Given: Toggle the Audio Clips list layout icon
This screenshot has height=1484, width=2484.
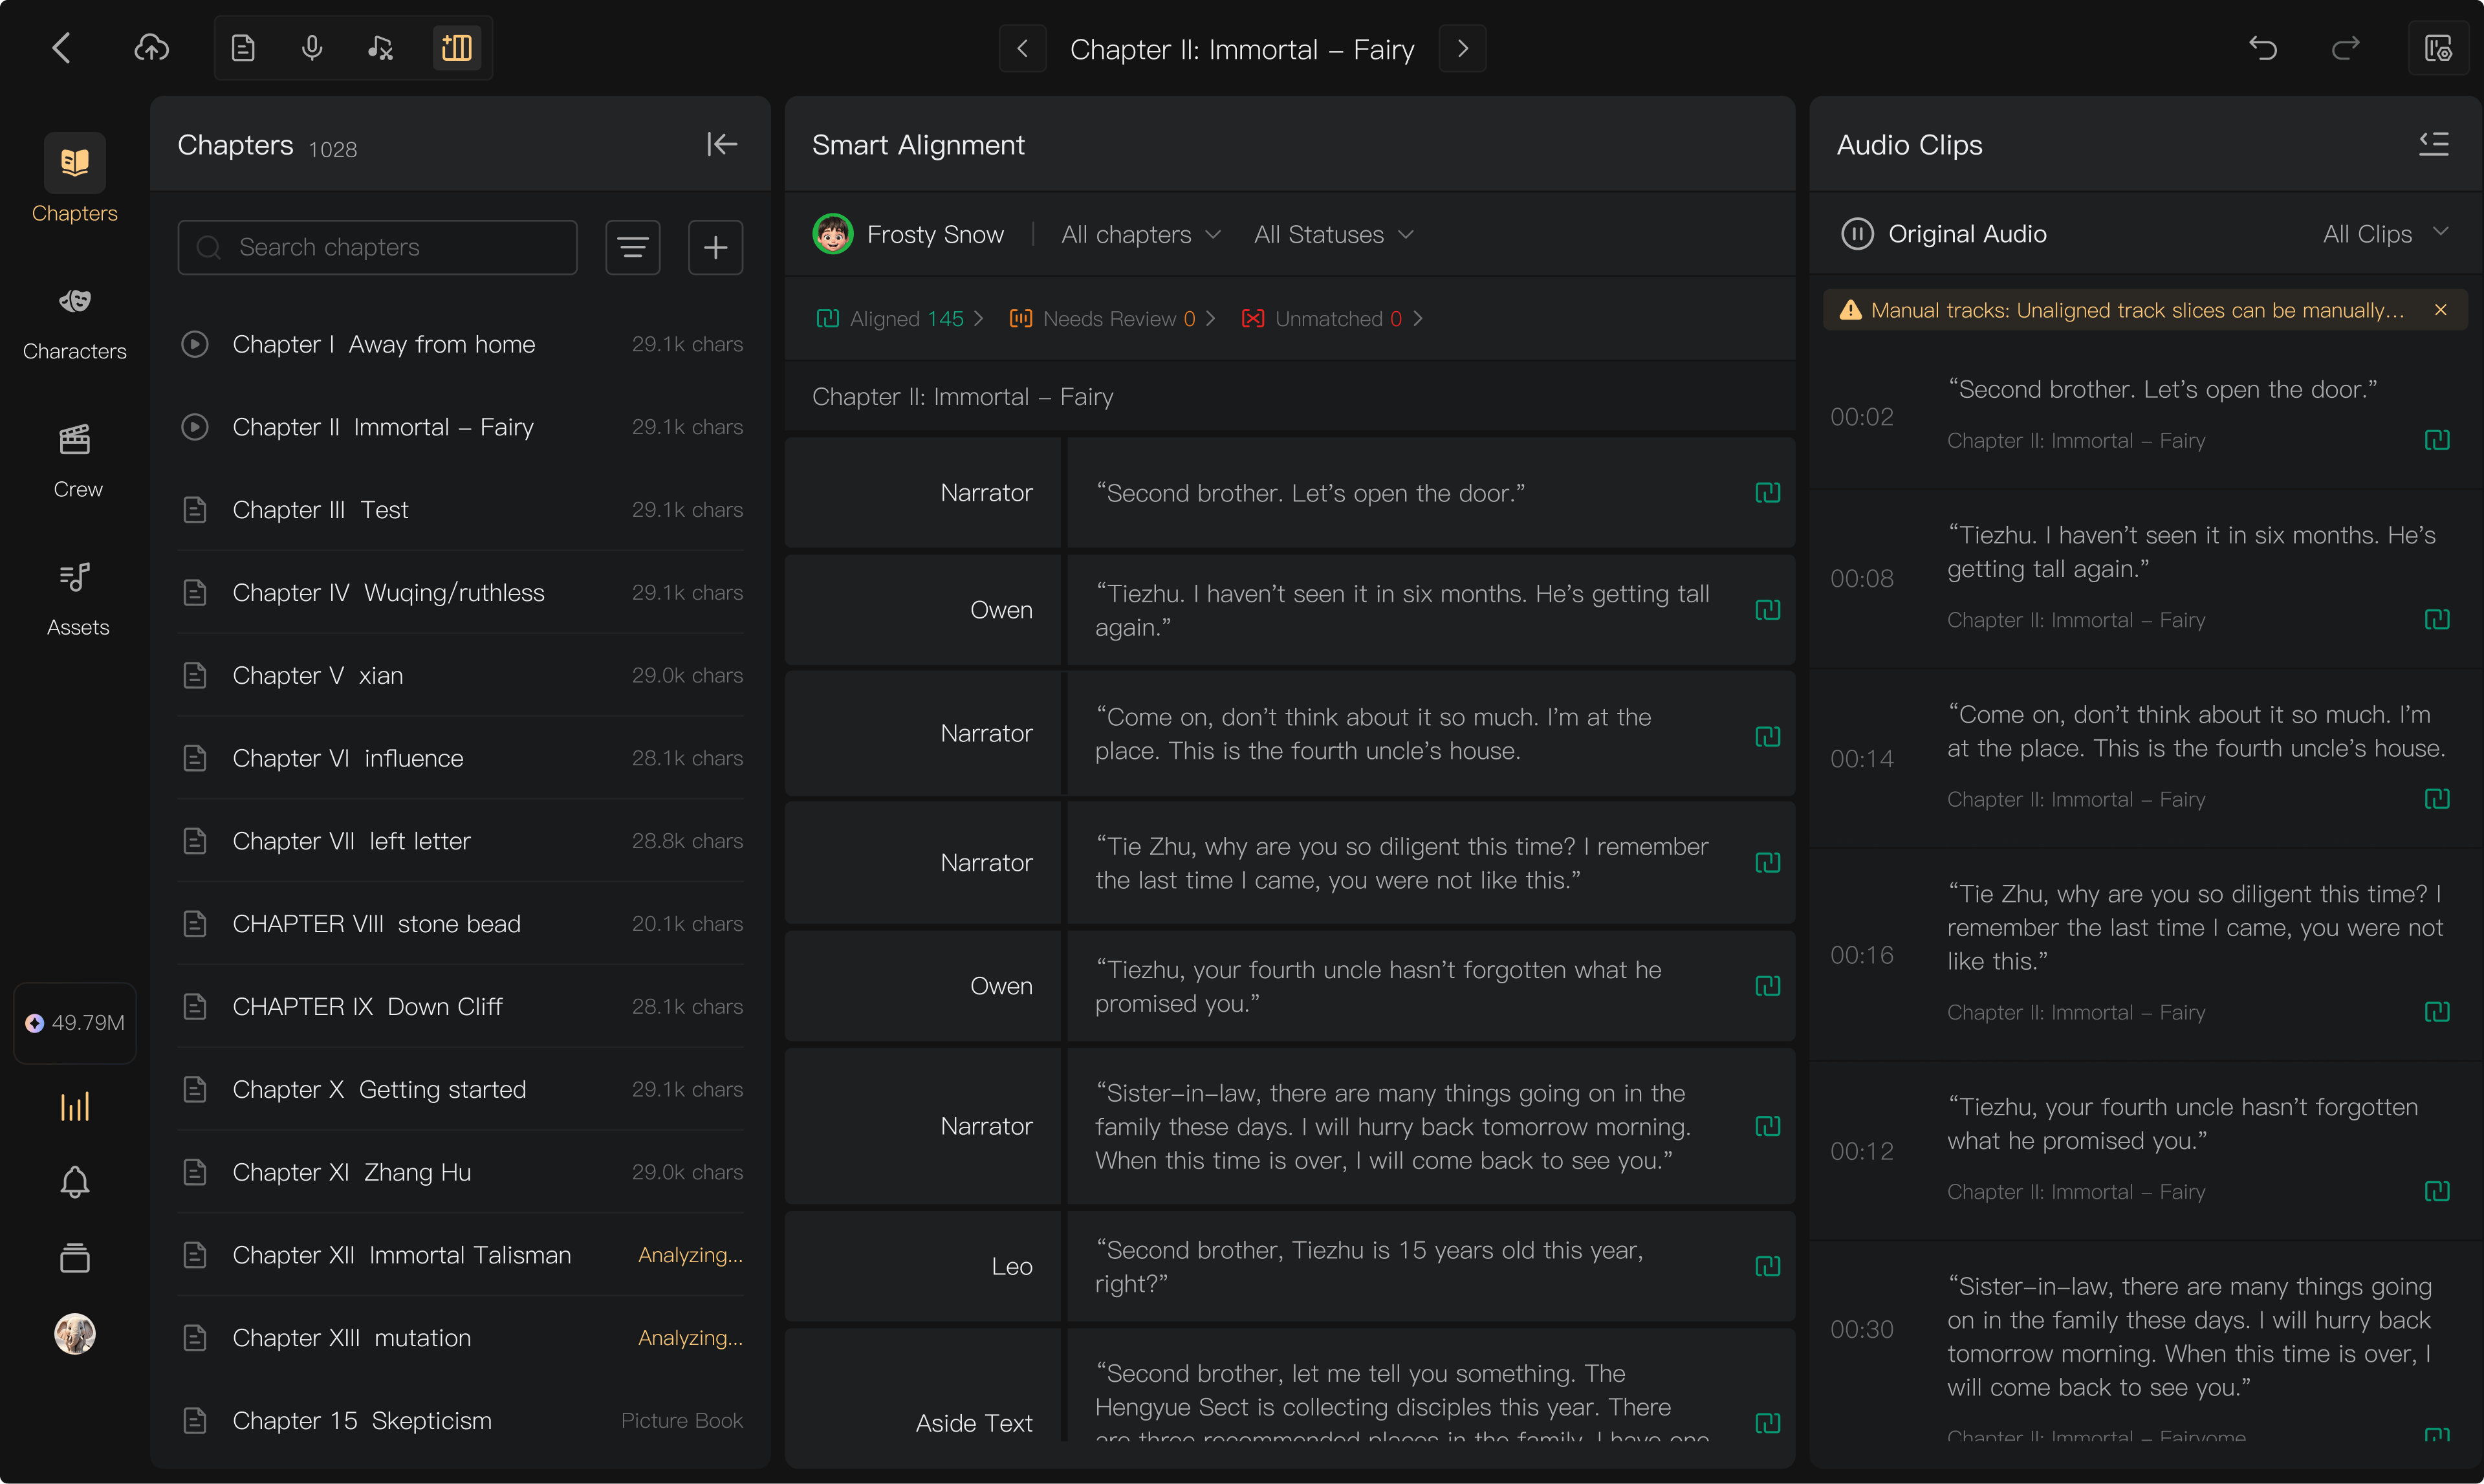Looking at the screenshot, I should tap(2434, 144).
